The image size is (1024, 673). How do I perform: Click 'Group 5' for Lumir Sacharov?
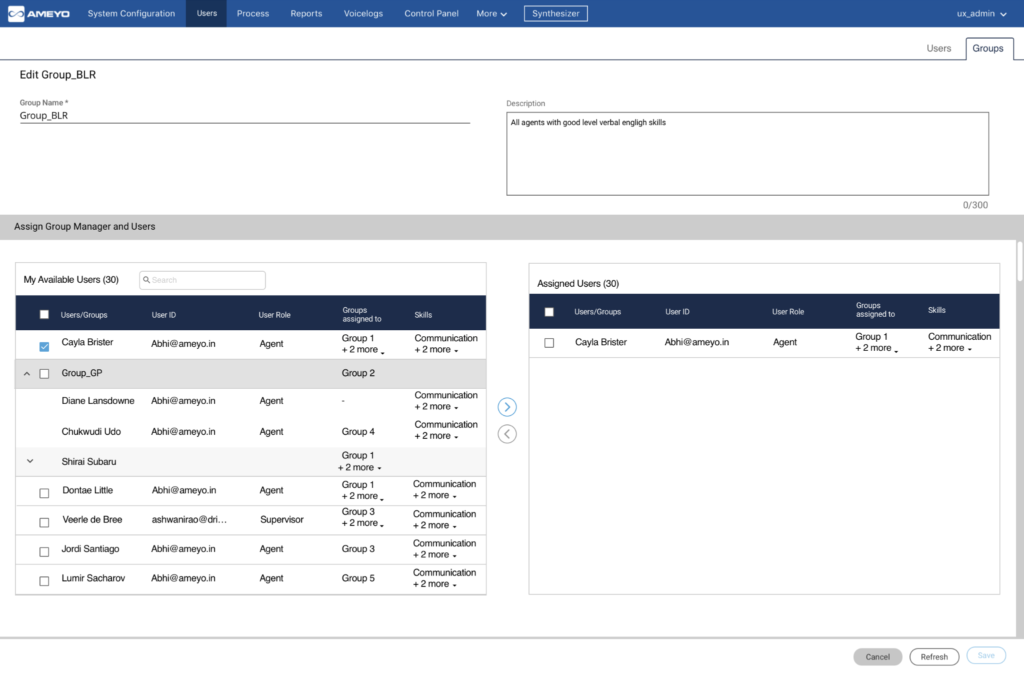358,578
